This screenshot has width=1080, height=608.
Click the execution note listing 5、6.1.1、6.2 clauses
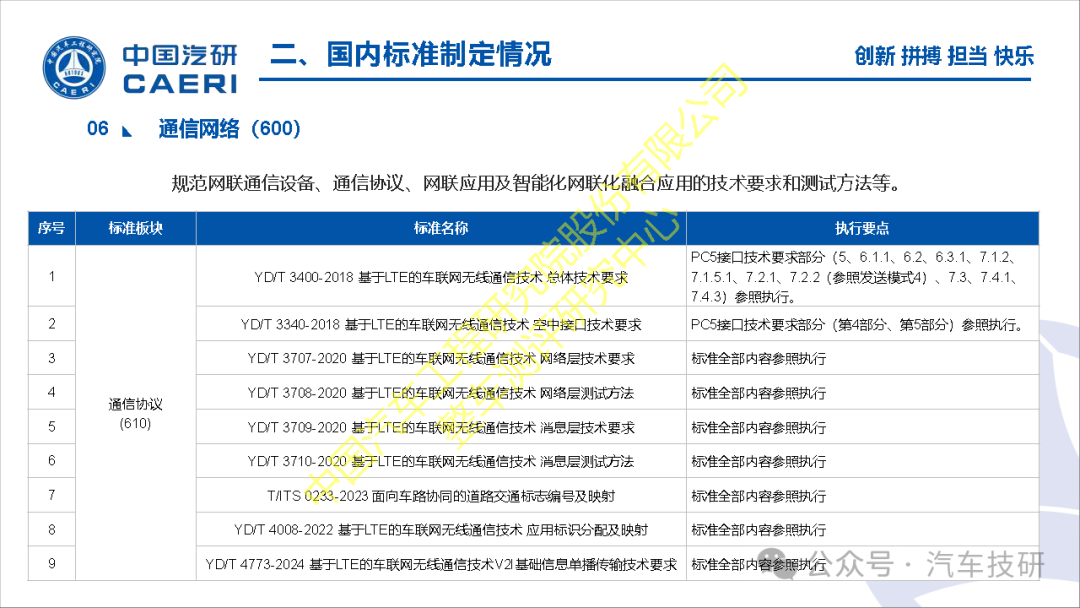pos(855,277)
